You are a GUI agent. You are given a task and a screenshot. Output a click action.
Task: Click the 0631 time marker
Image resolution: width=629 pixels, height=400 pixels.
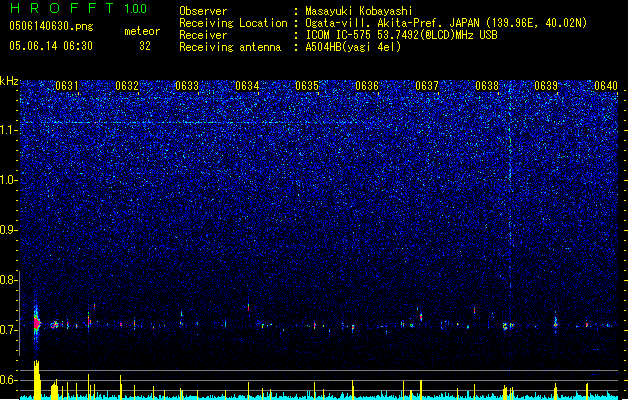point(67,86)
